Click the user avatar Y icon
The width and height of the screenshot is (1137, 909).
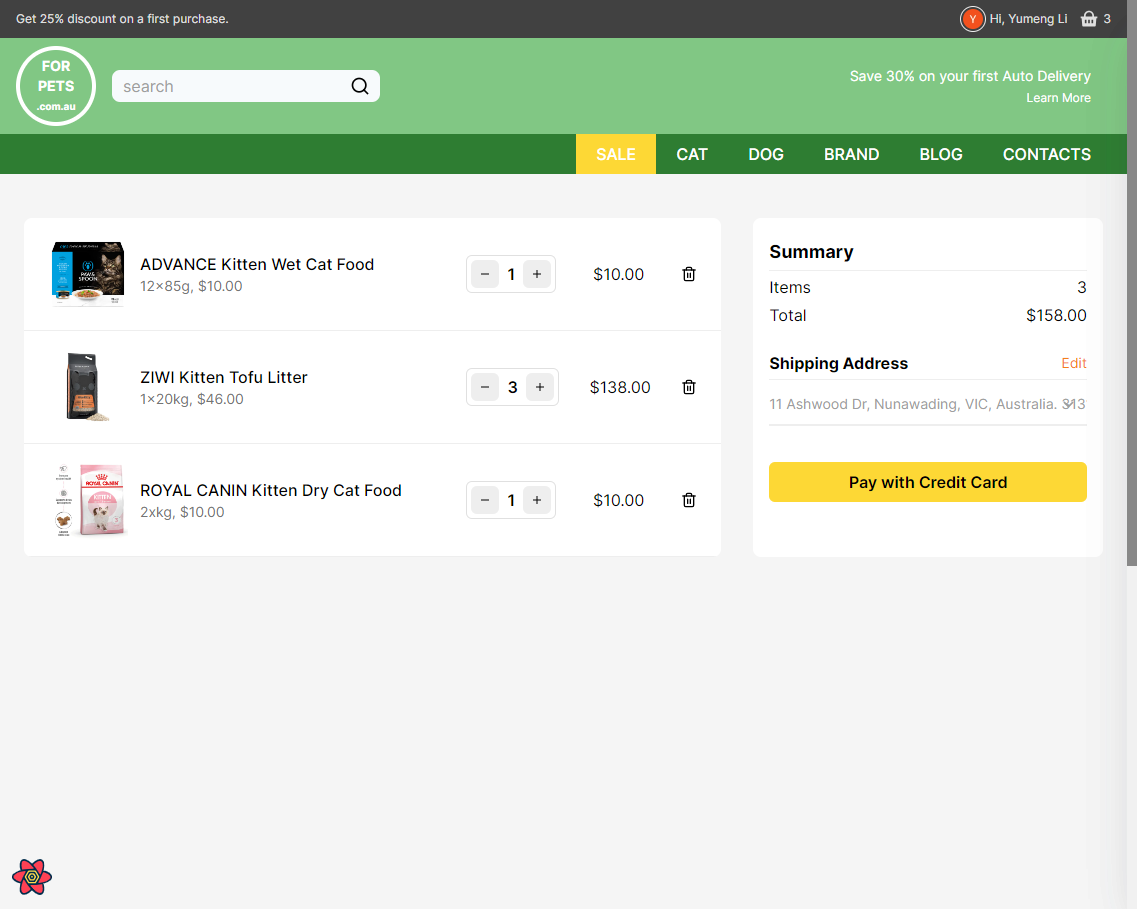pyautogui.click(x=972, y=19)
